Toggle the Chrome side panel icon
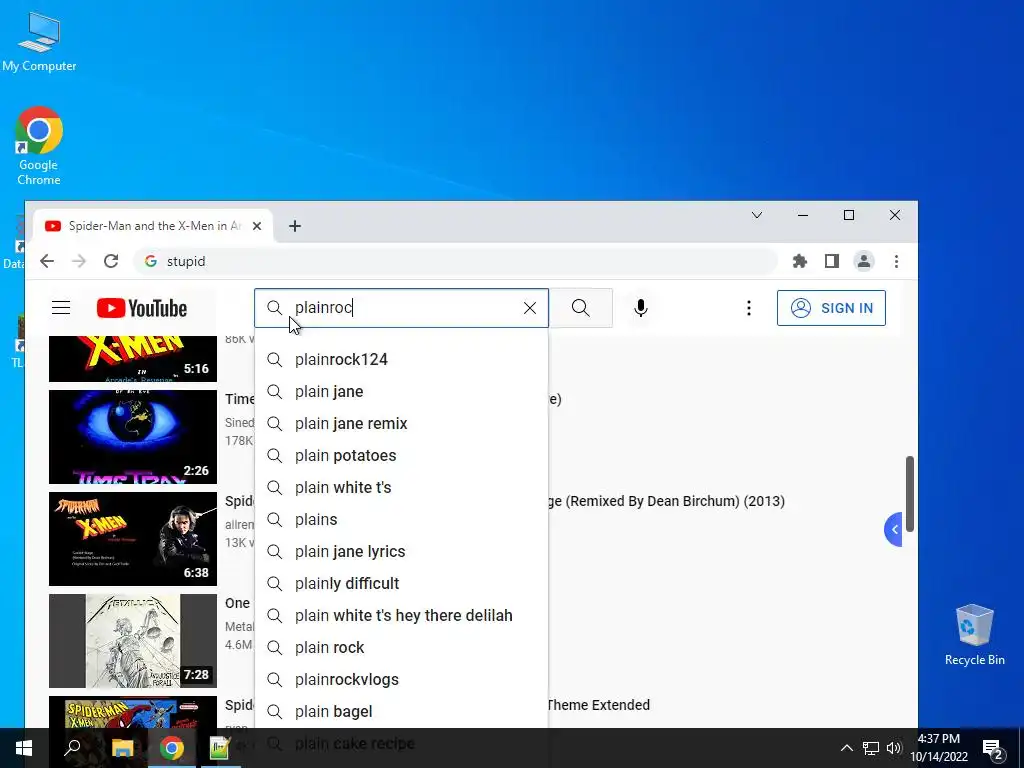 (x=831, y=261)
